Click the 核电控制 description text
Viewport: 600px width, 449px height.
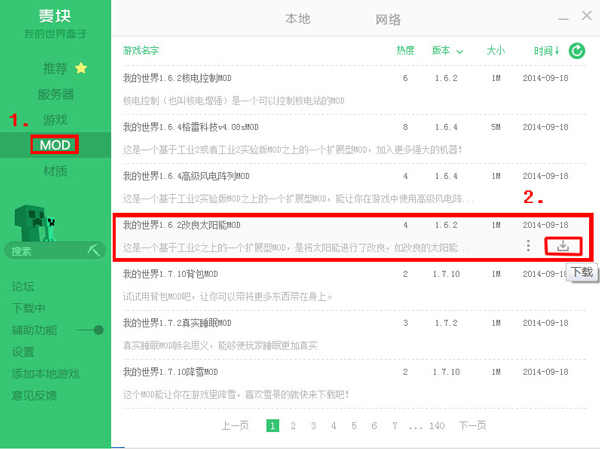coord(233,101)
